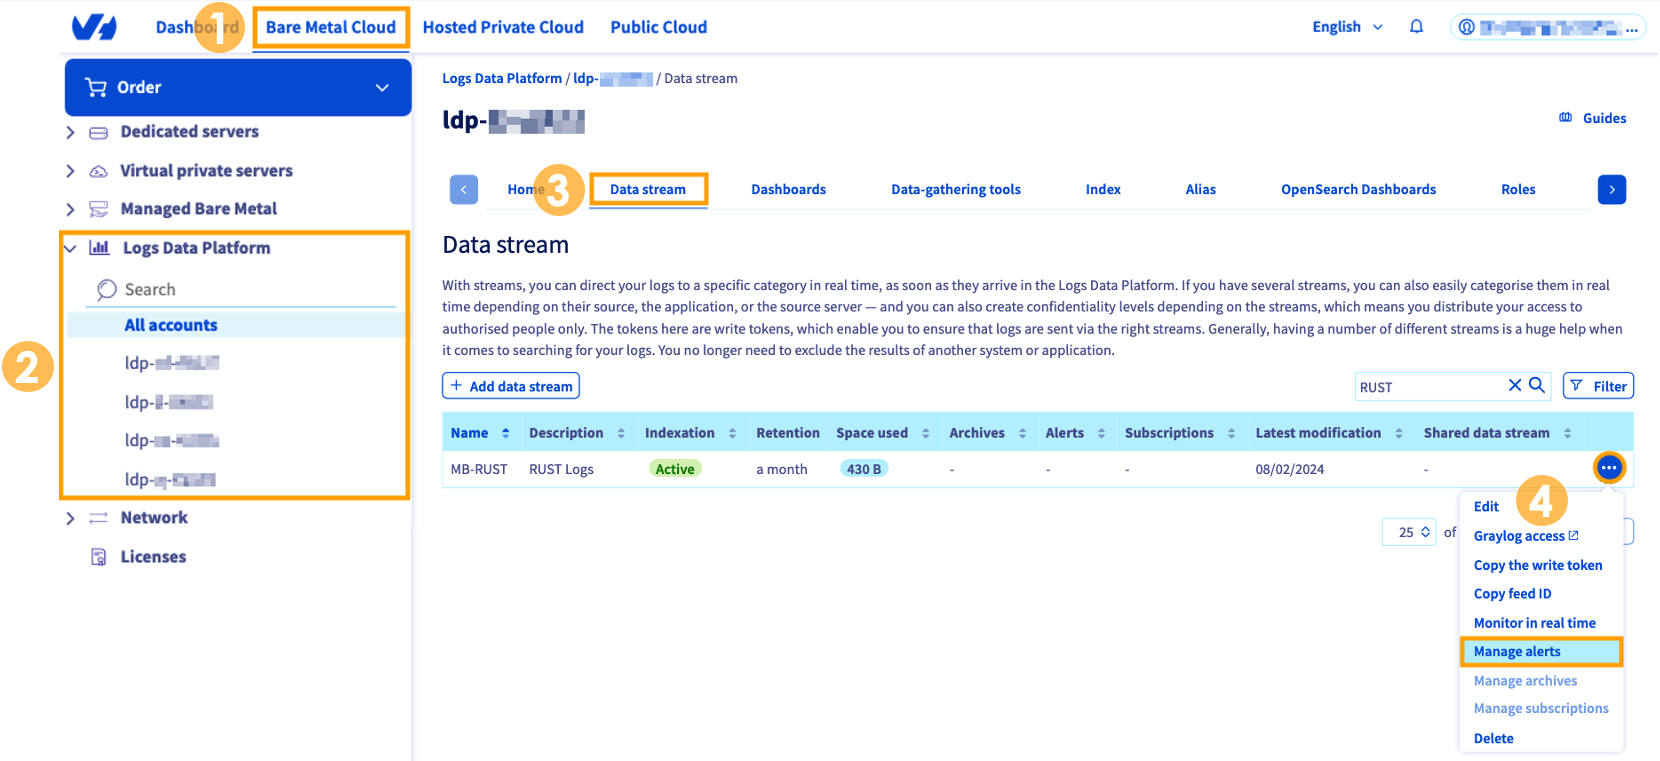Click the Logs Data Platform chart icon
The width and height of the screenshot is (1660, 761).
point(99,248)
